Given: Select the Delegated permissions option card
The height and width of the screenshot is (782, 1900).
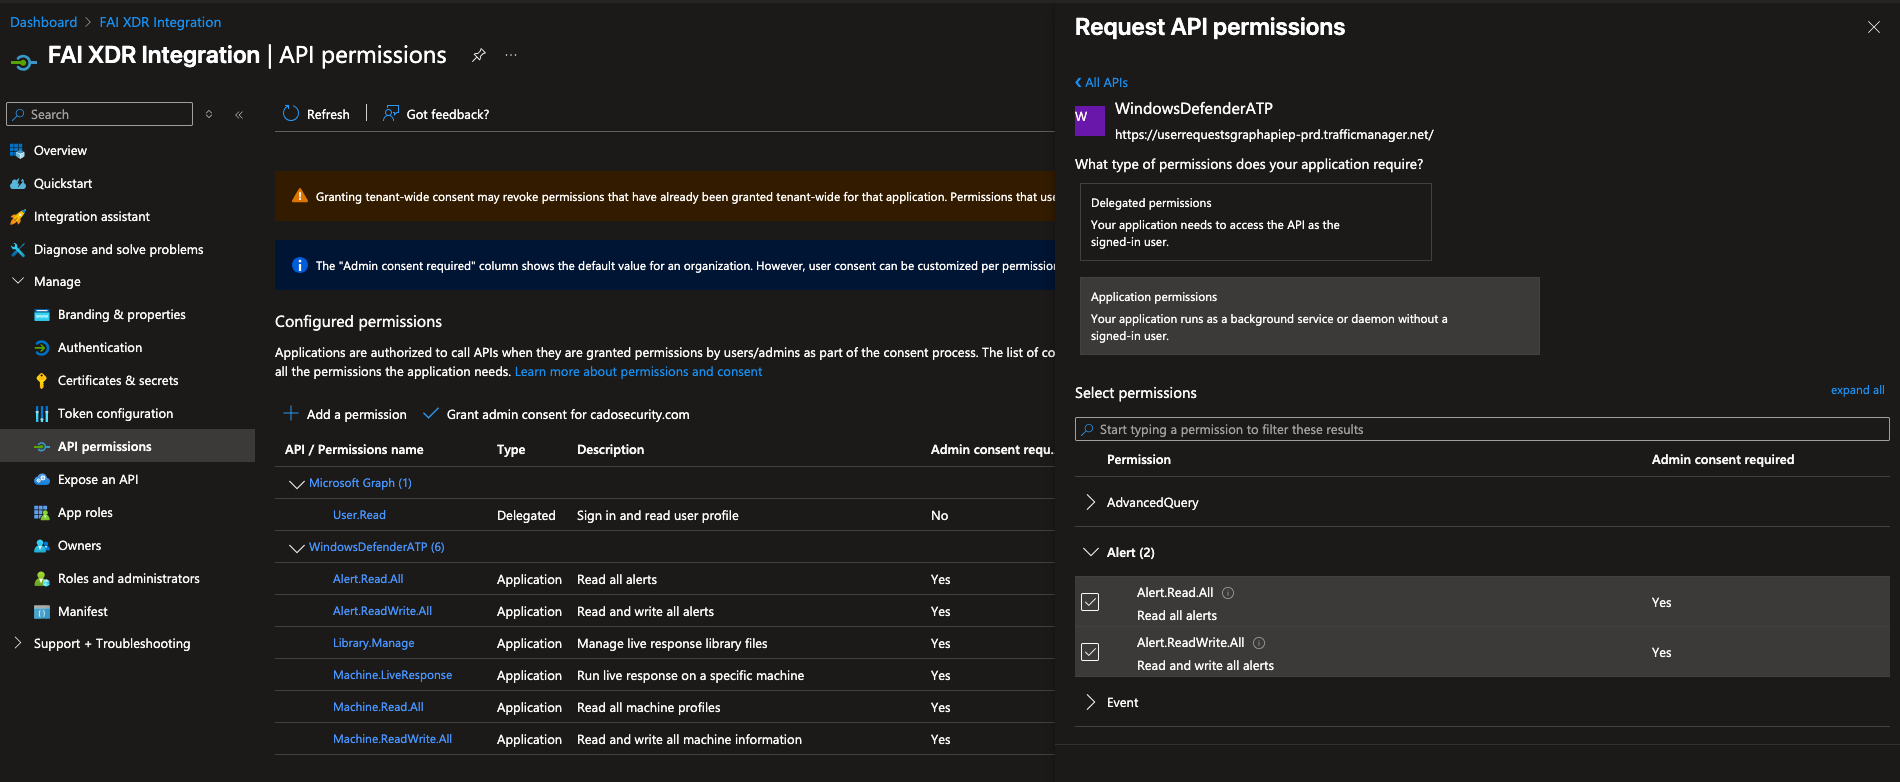Looking at the screenshot, I should tap(1255, 222).
